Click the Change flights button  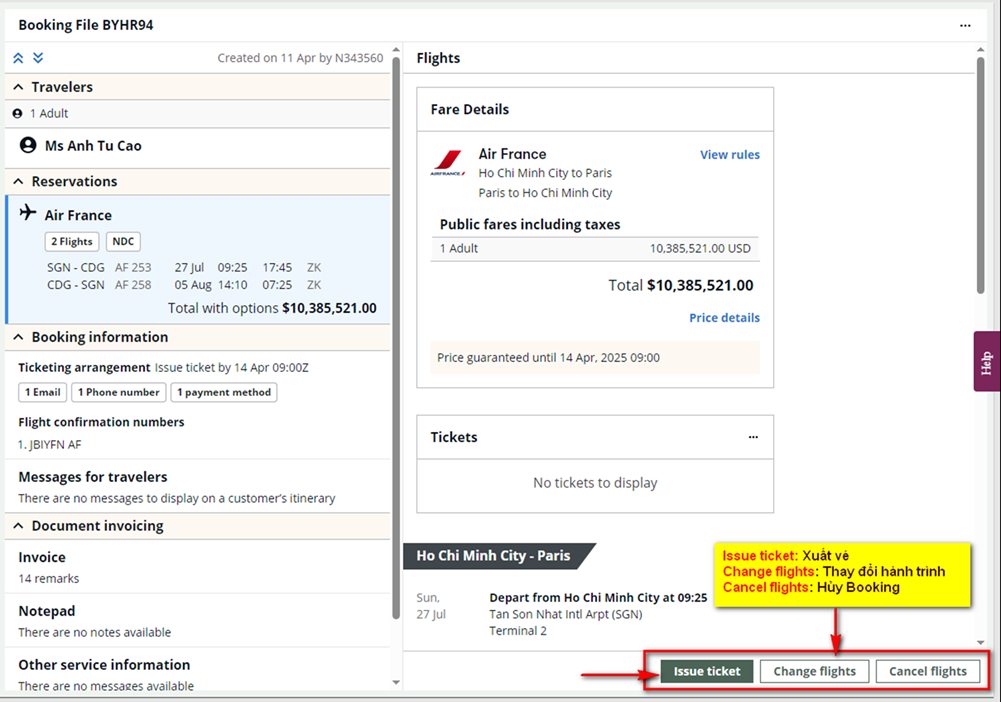tap(815, 671)
